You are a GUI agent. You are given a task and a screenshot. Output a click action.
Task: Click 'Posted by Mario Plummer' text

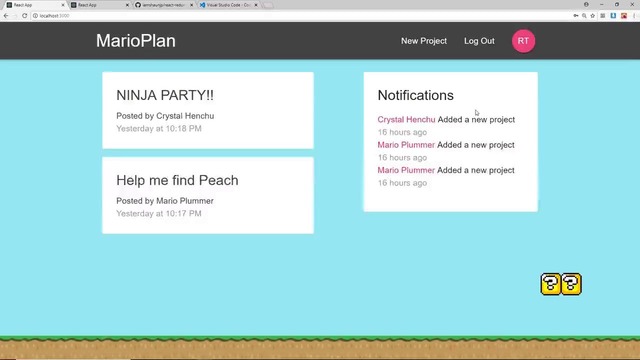coord(165,201)
